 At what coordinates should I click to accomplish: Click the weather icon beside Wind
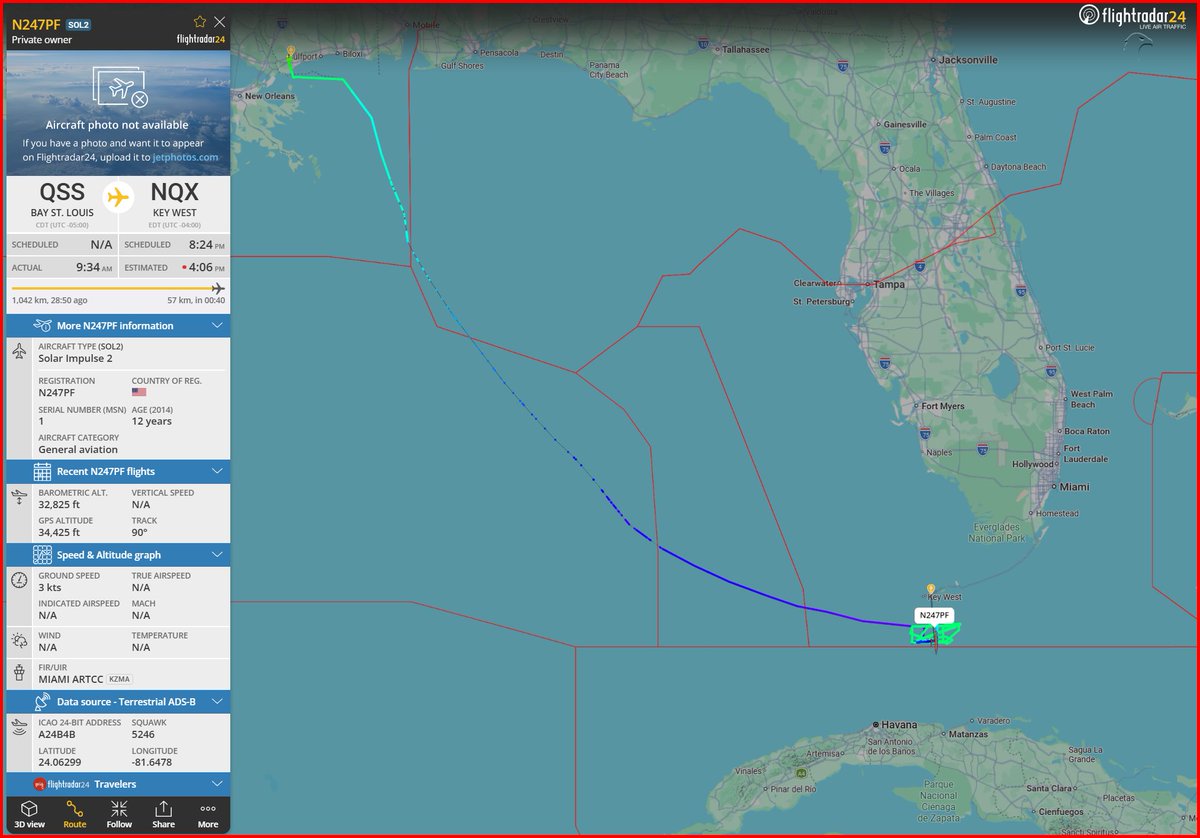[x=19, y=641]
